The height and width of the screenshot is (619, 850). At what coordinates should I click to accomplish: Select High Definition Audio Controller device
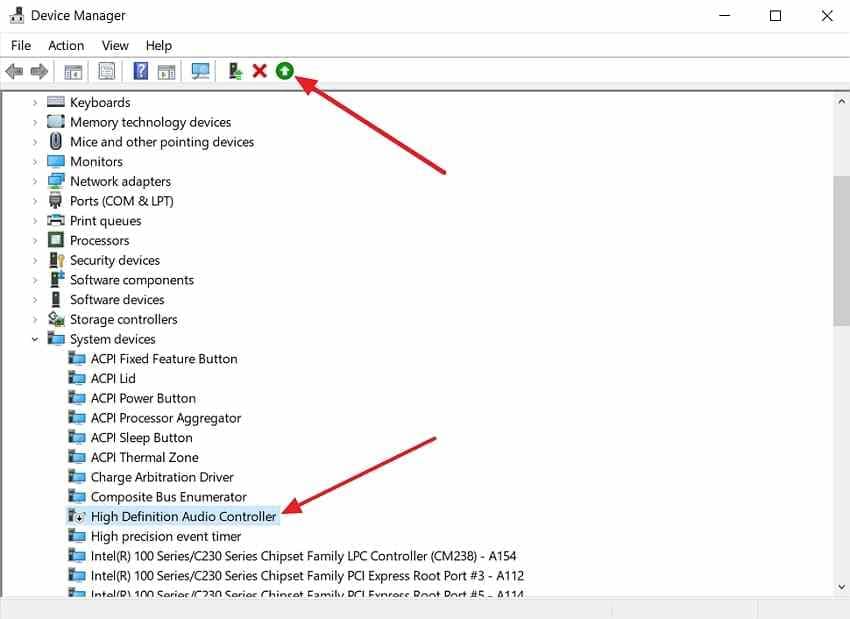[183, 517]
